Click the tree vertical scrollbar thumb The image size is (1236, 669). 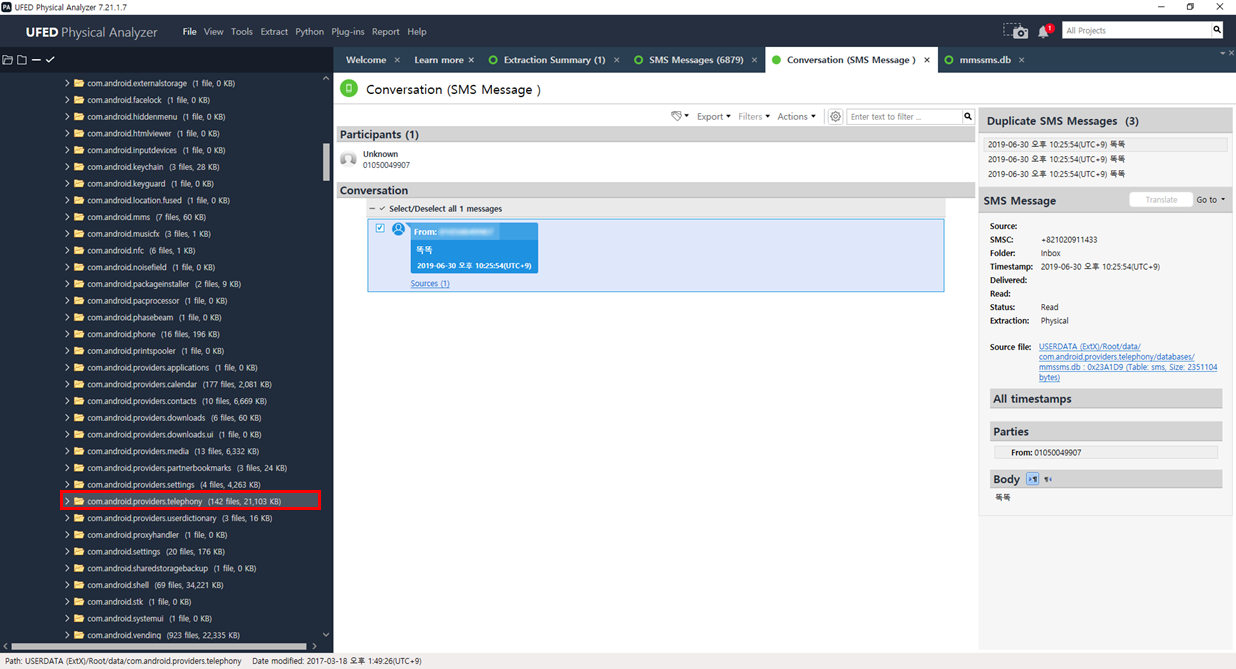pos(326,162)
